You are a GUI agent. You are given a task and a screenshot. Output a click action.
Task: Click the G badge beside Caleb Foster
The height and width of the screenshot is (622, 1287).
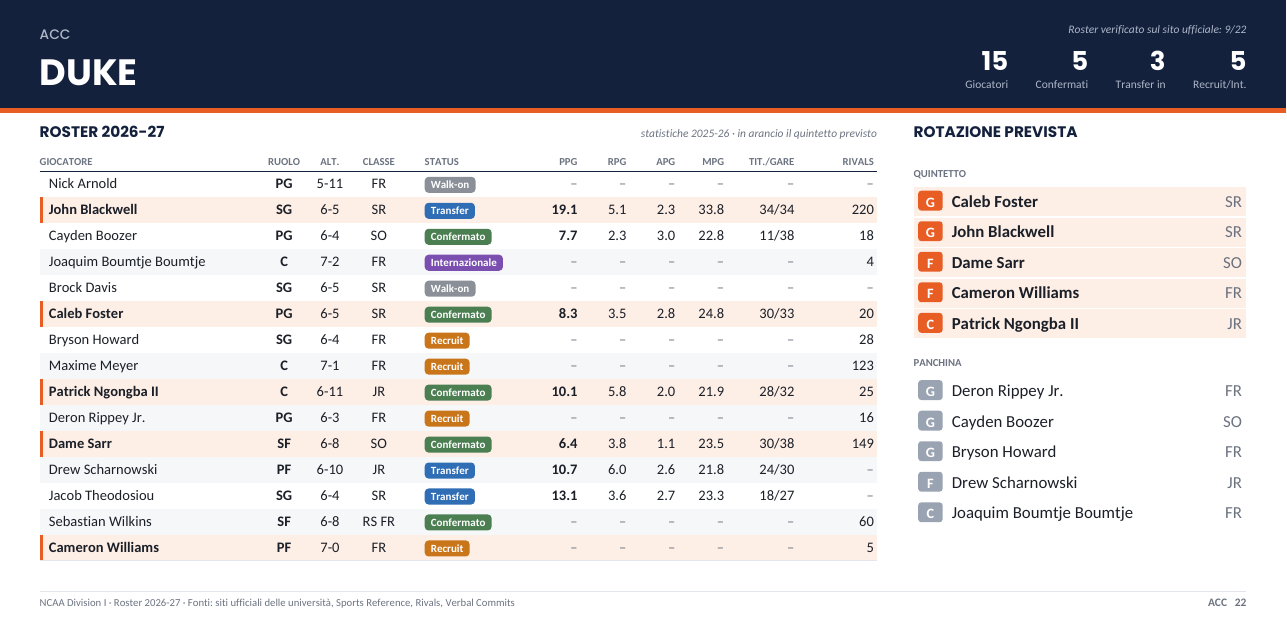tap(931, 202)
